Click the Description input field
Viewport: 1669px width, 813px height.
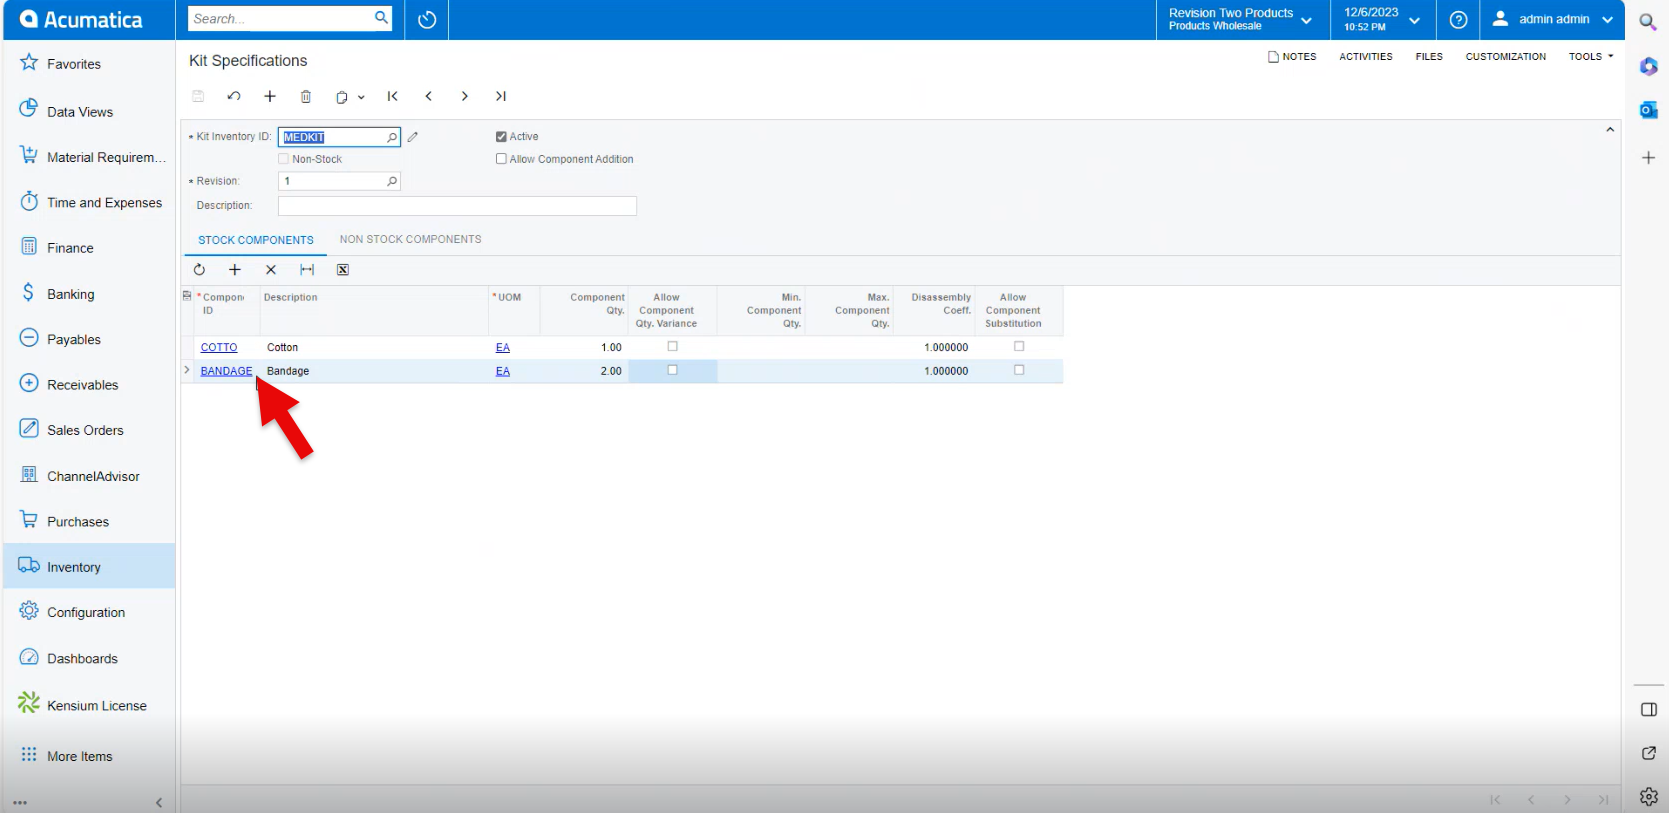click(x=457, y=206)
